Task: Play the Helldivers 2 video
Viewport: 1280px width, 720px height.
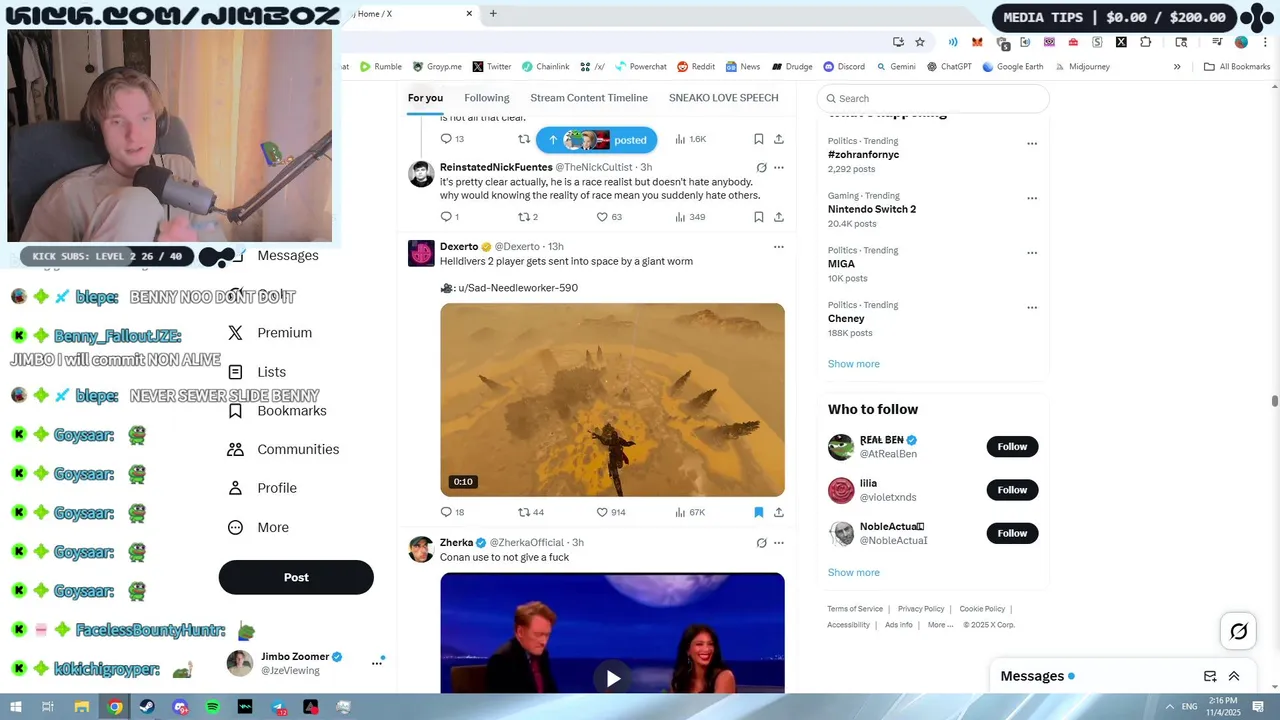Action: coord(612,400)
